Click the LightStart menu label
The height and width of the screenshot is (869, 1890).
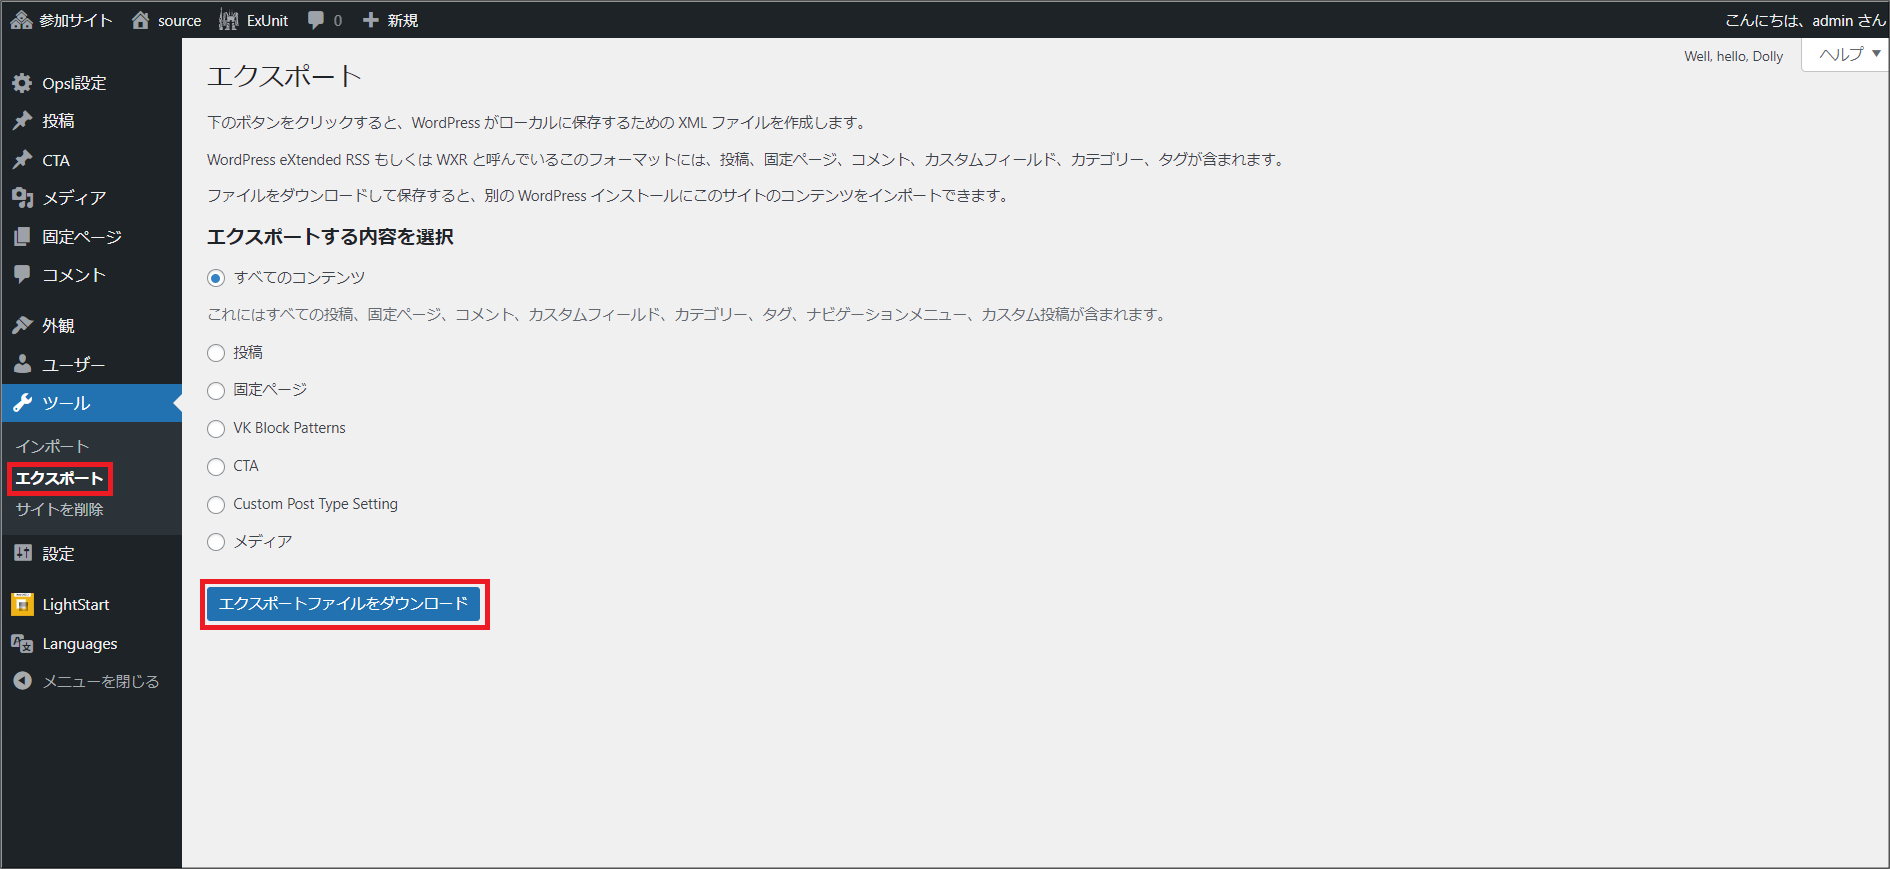point(76,604)
